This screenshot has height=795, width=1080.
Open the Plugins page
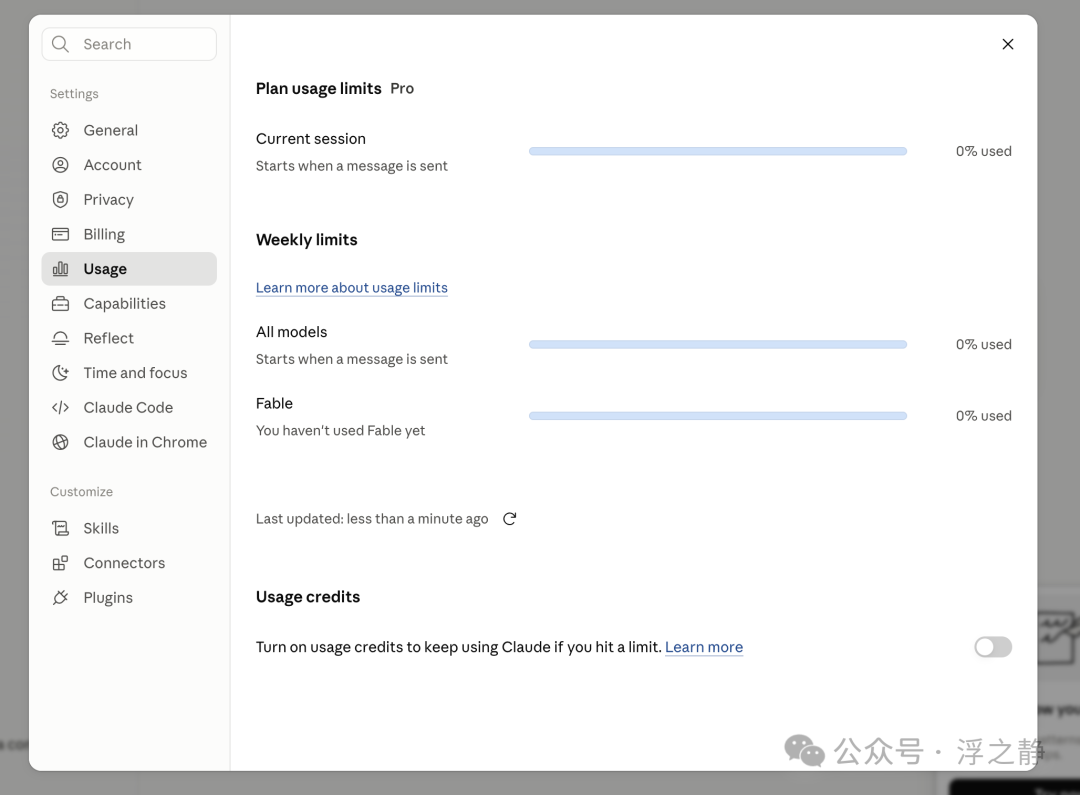129,597
